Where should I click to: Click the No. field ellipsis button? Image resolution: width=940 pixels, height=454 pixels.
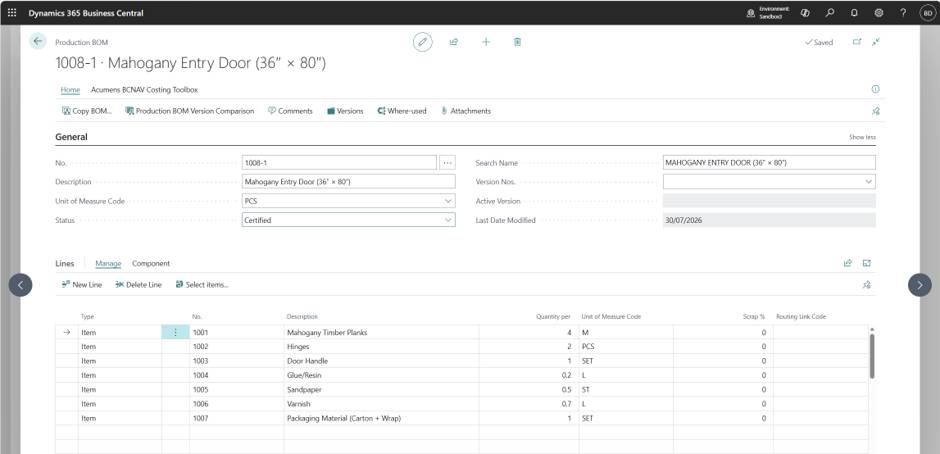coord(447,163)
